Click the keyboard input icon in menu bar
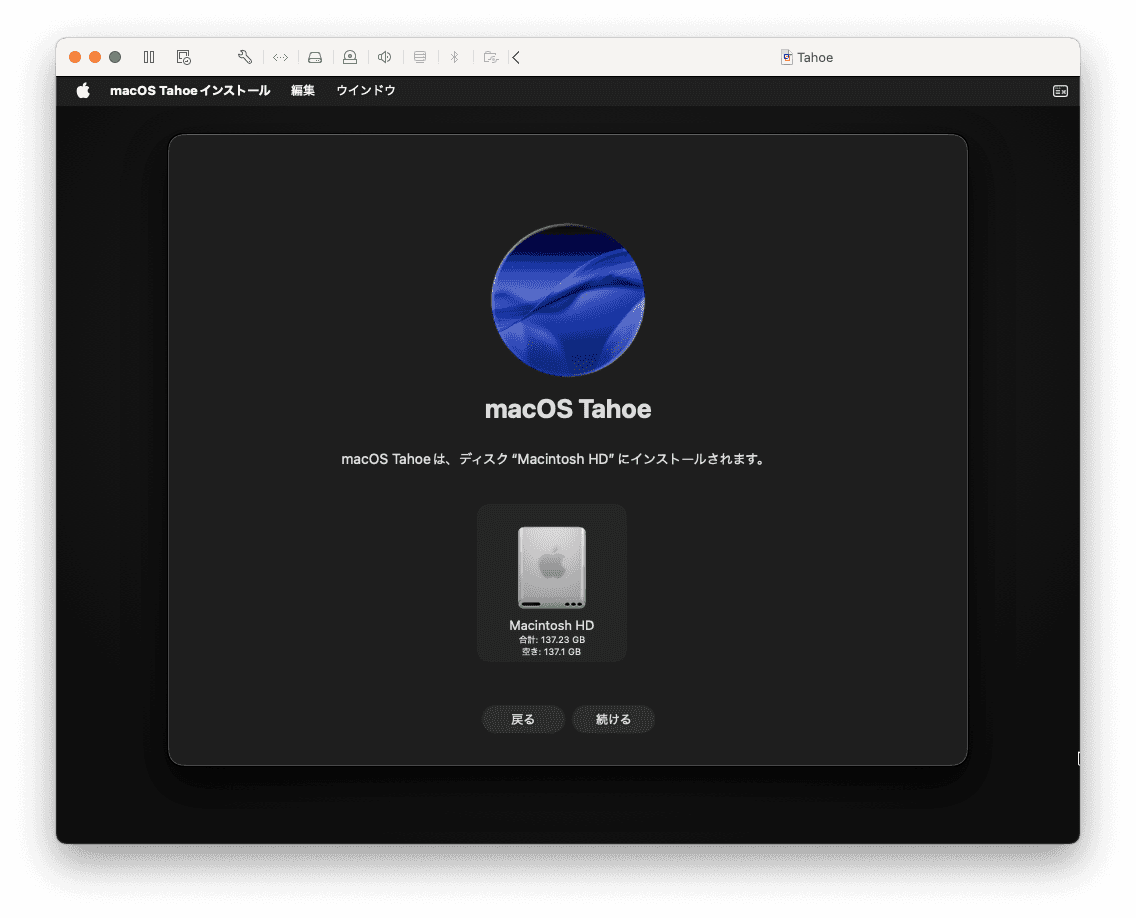 click(x=1060, y=91)
